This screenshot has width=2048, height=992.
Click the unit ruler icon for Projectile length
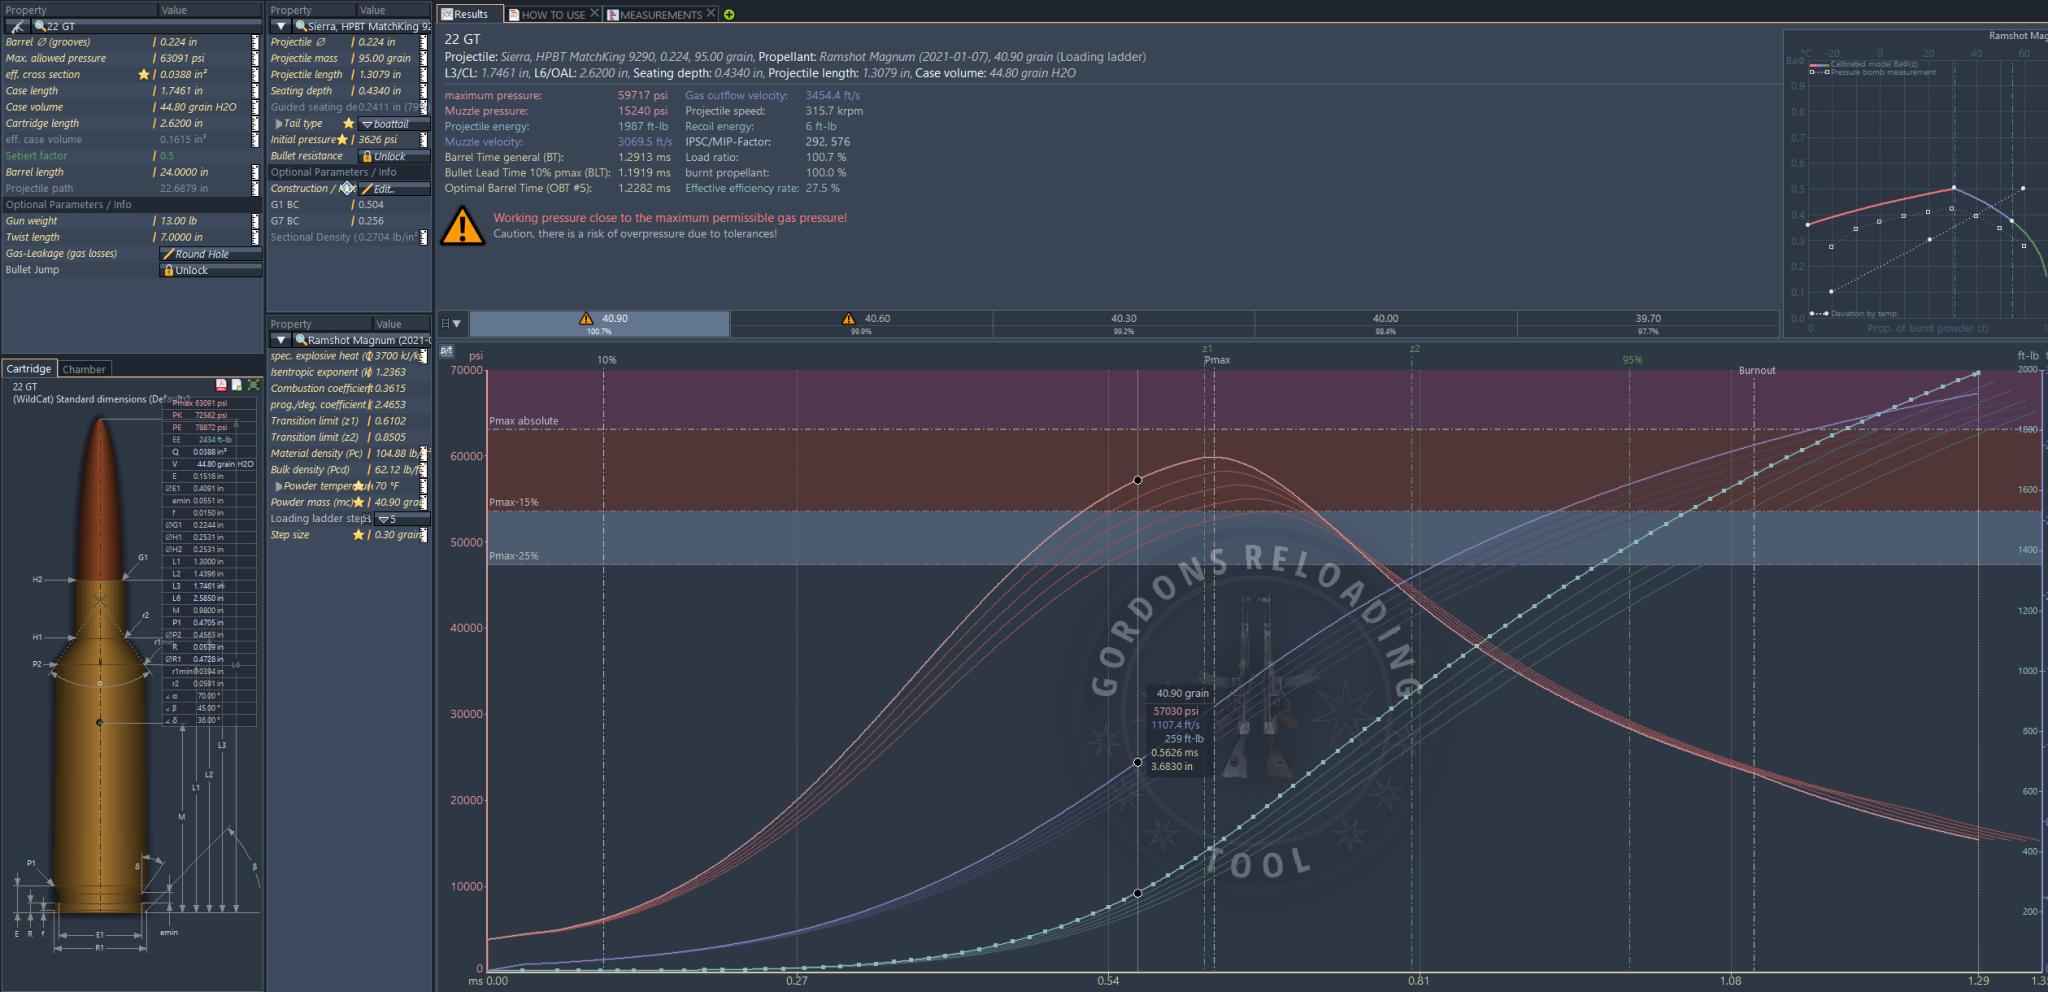[x=424, y=74]
